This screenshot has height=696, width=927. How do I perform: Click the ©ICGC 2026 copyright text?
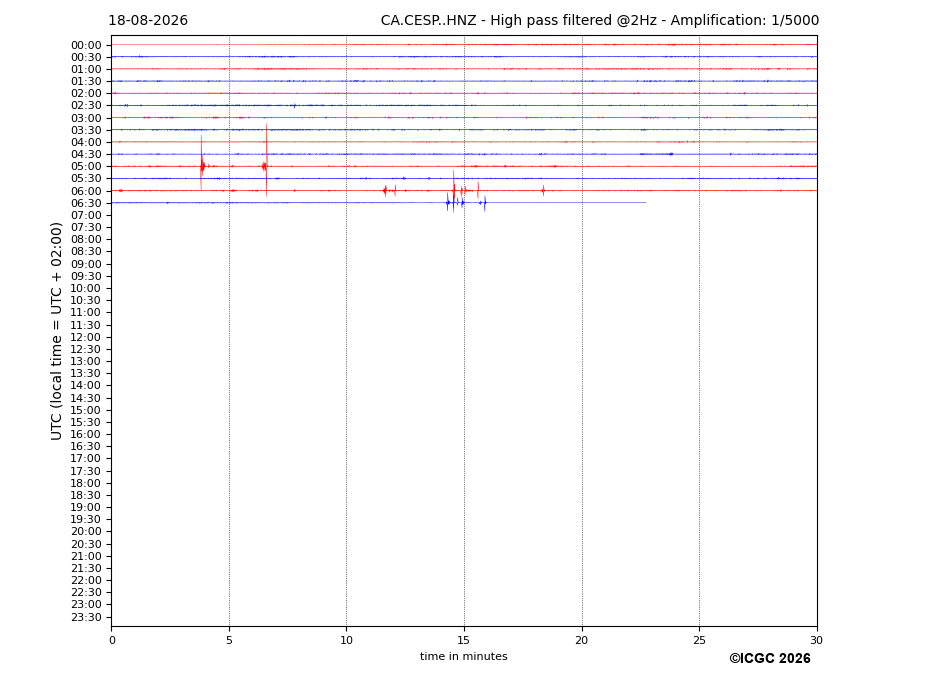click(770, 659)
